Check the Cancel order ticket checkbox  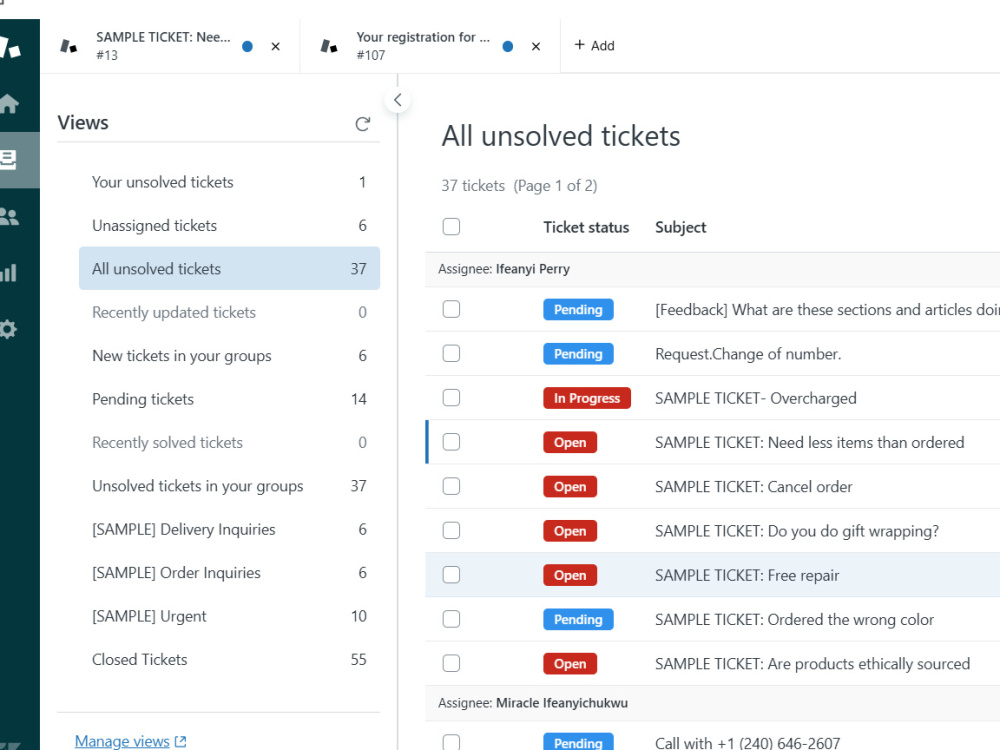(452, 487)
